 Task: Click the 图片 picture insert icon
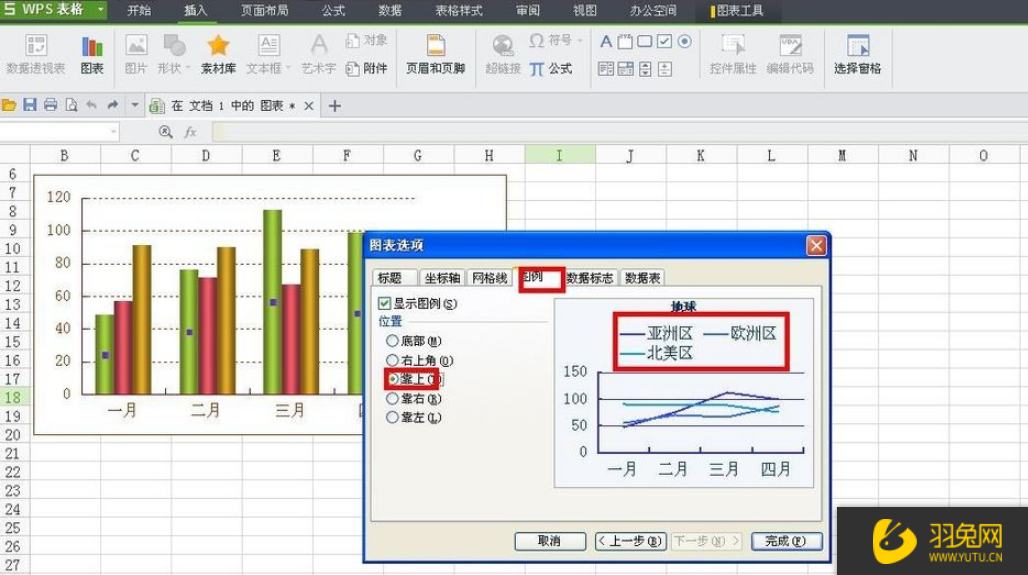click(x=136, y=54)
